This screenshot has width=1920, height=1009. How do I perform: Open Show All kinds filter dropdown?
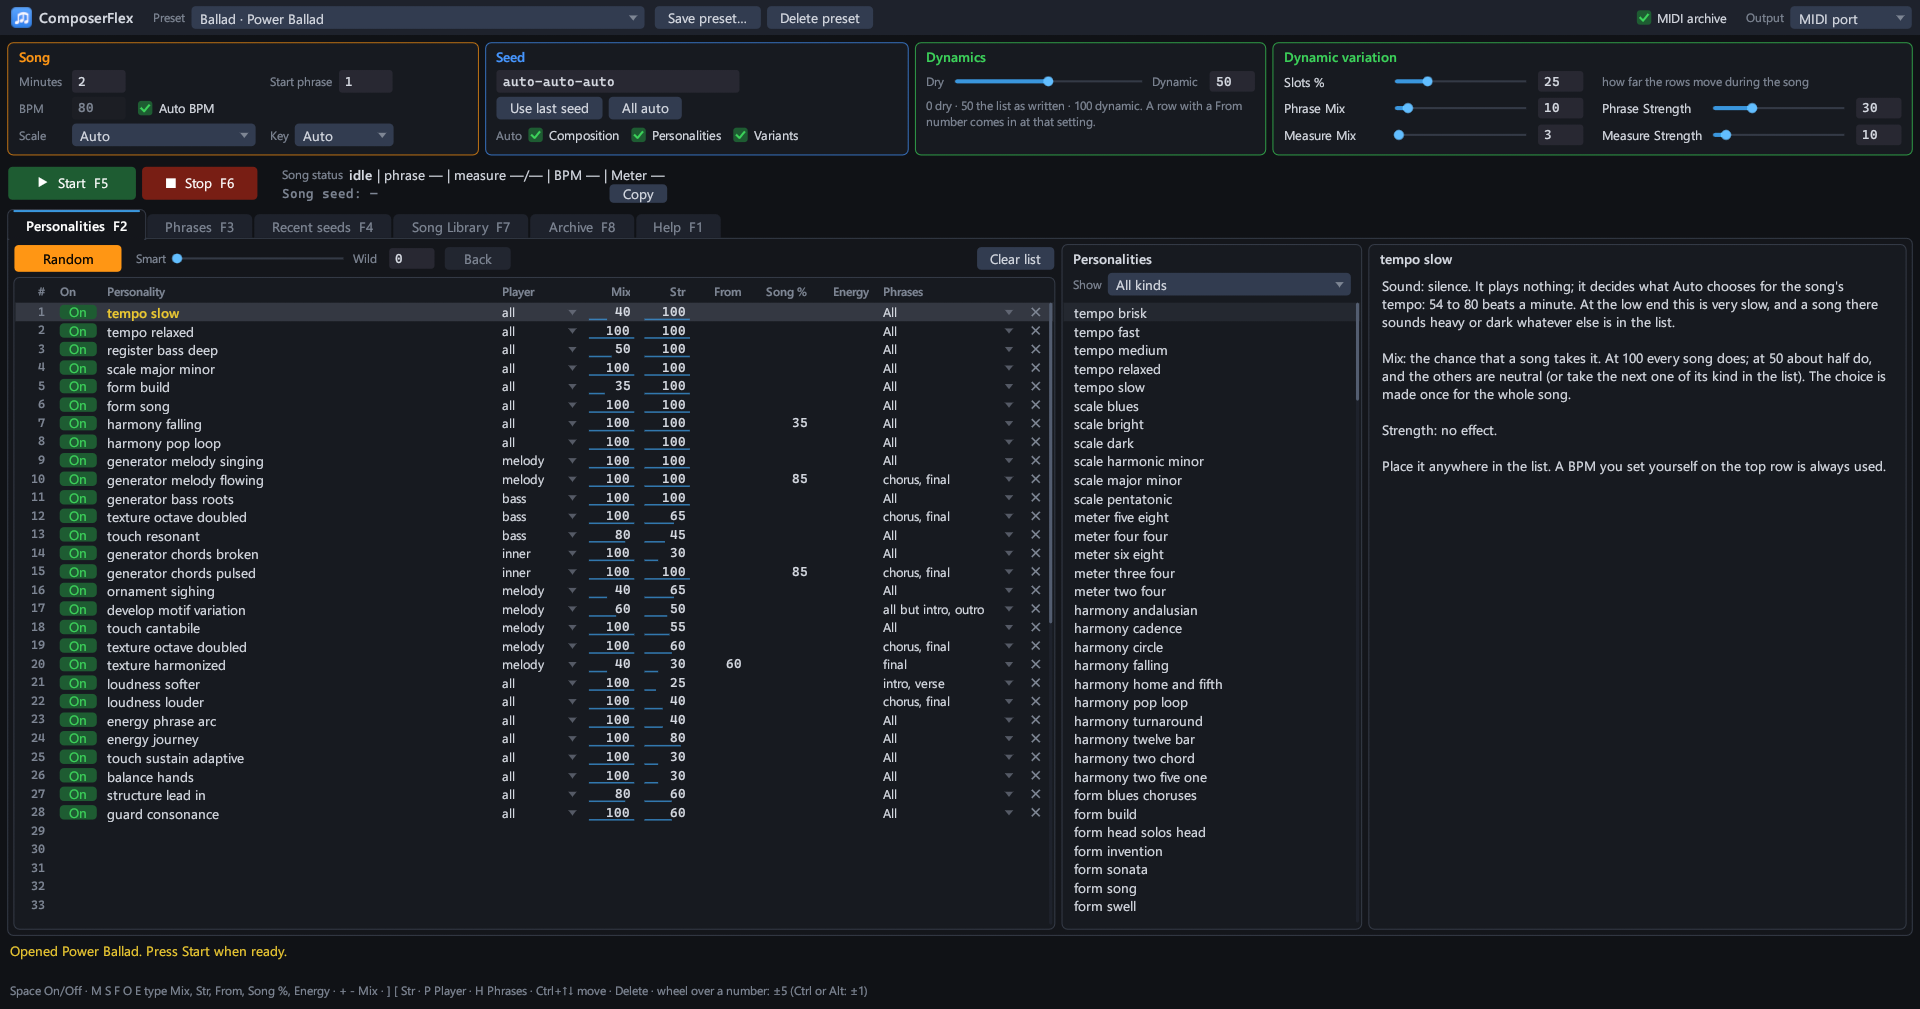tap(1229, 285)
